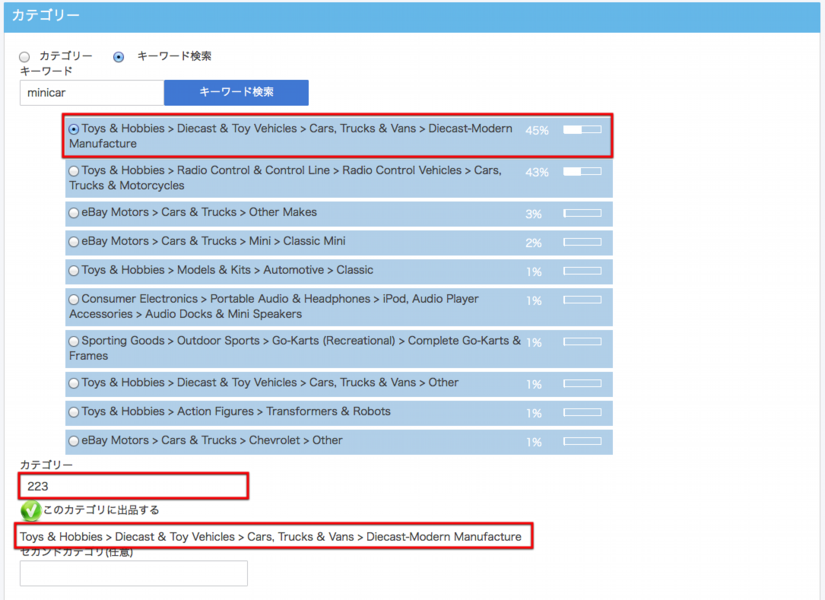Select the カテゴリー radio button
825x600 pixels.
pyautogui.click(x=25, y=56)
